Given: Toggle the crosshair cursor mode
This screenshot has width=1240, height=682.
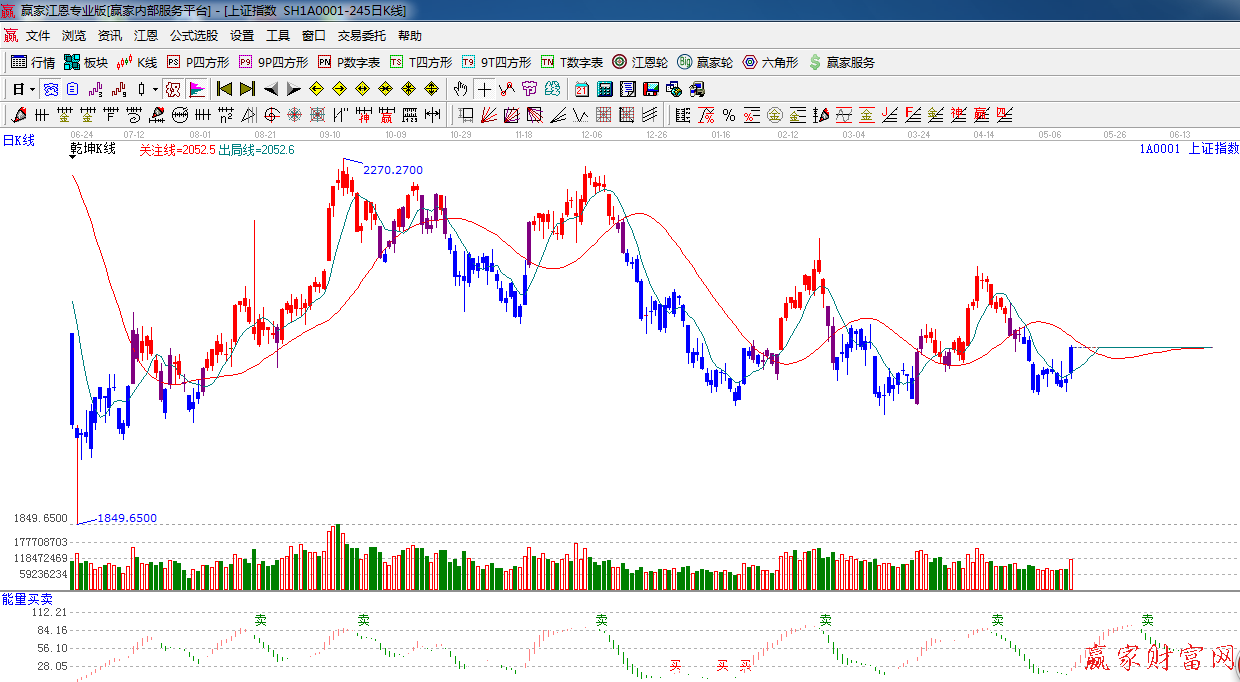Looking at the screenshot, I should [x=484, y=89].
